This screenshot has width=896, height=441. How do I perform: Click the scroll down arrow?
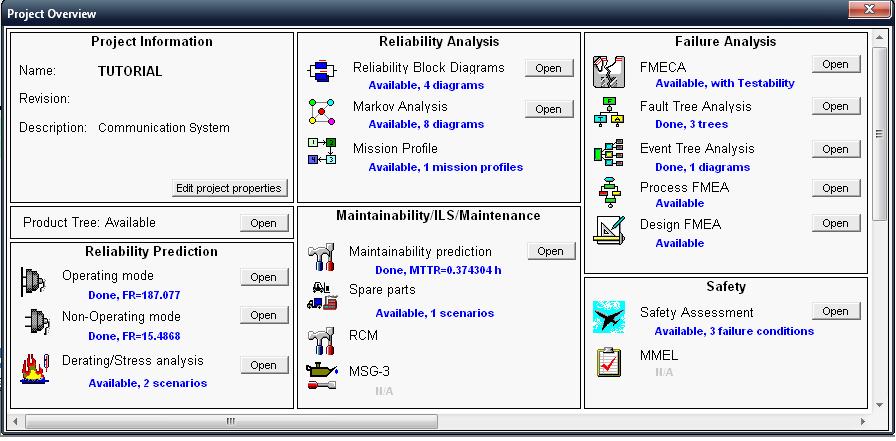[x=879, y=405]
